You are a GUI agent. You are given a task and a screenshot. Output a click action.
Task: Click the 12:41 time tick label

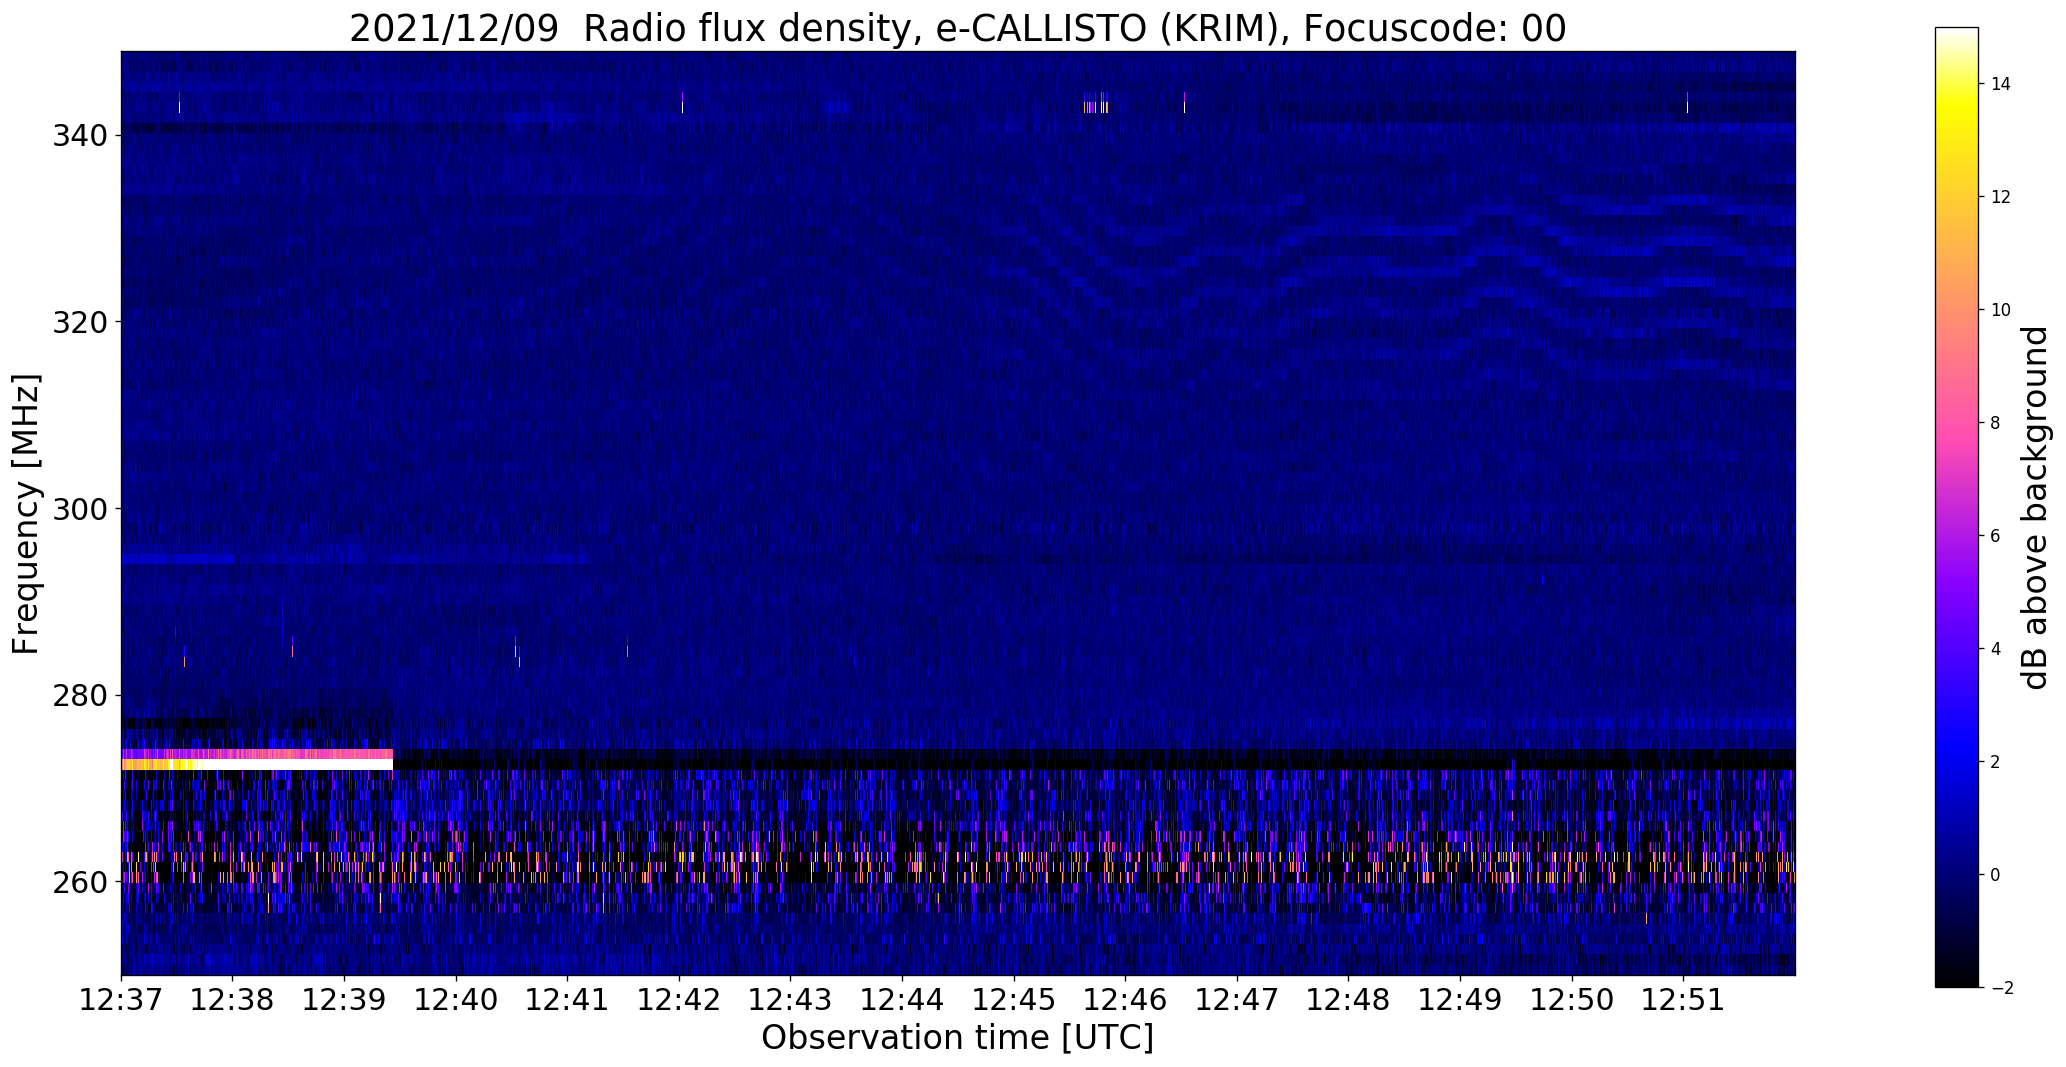click(x=568, y=1000)
